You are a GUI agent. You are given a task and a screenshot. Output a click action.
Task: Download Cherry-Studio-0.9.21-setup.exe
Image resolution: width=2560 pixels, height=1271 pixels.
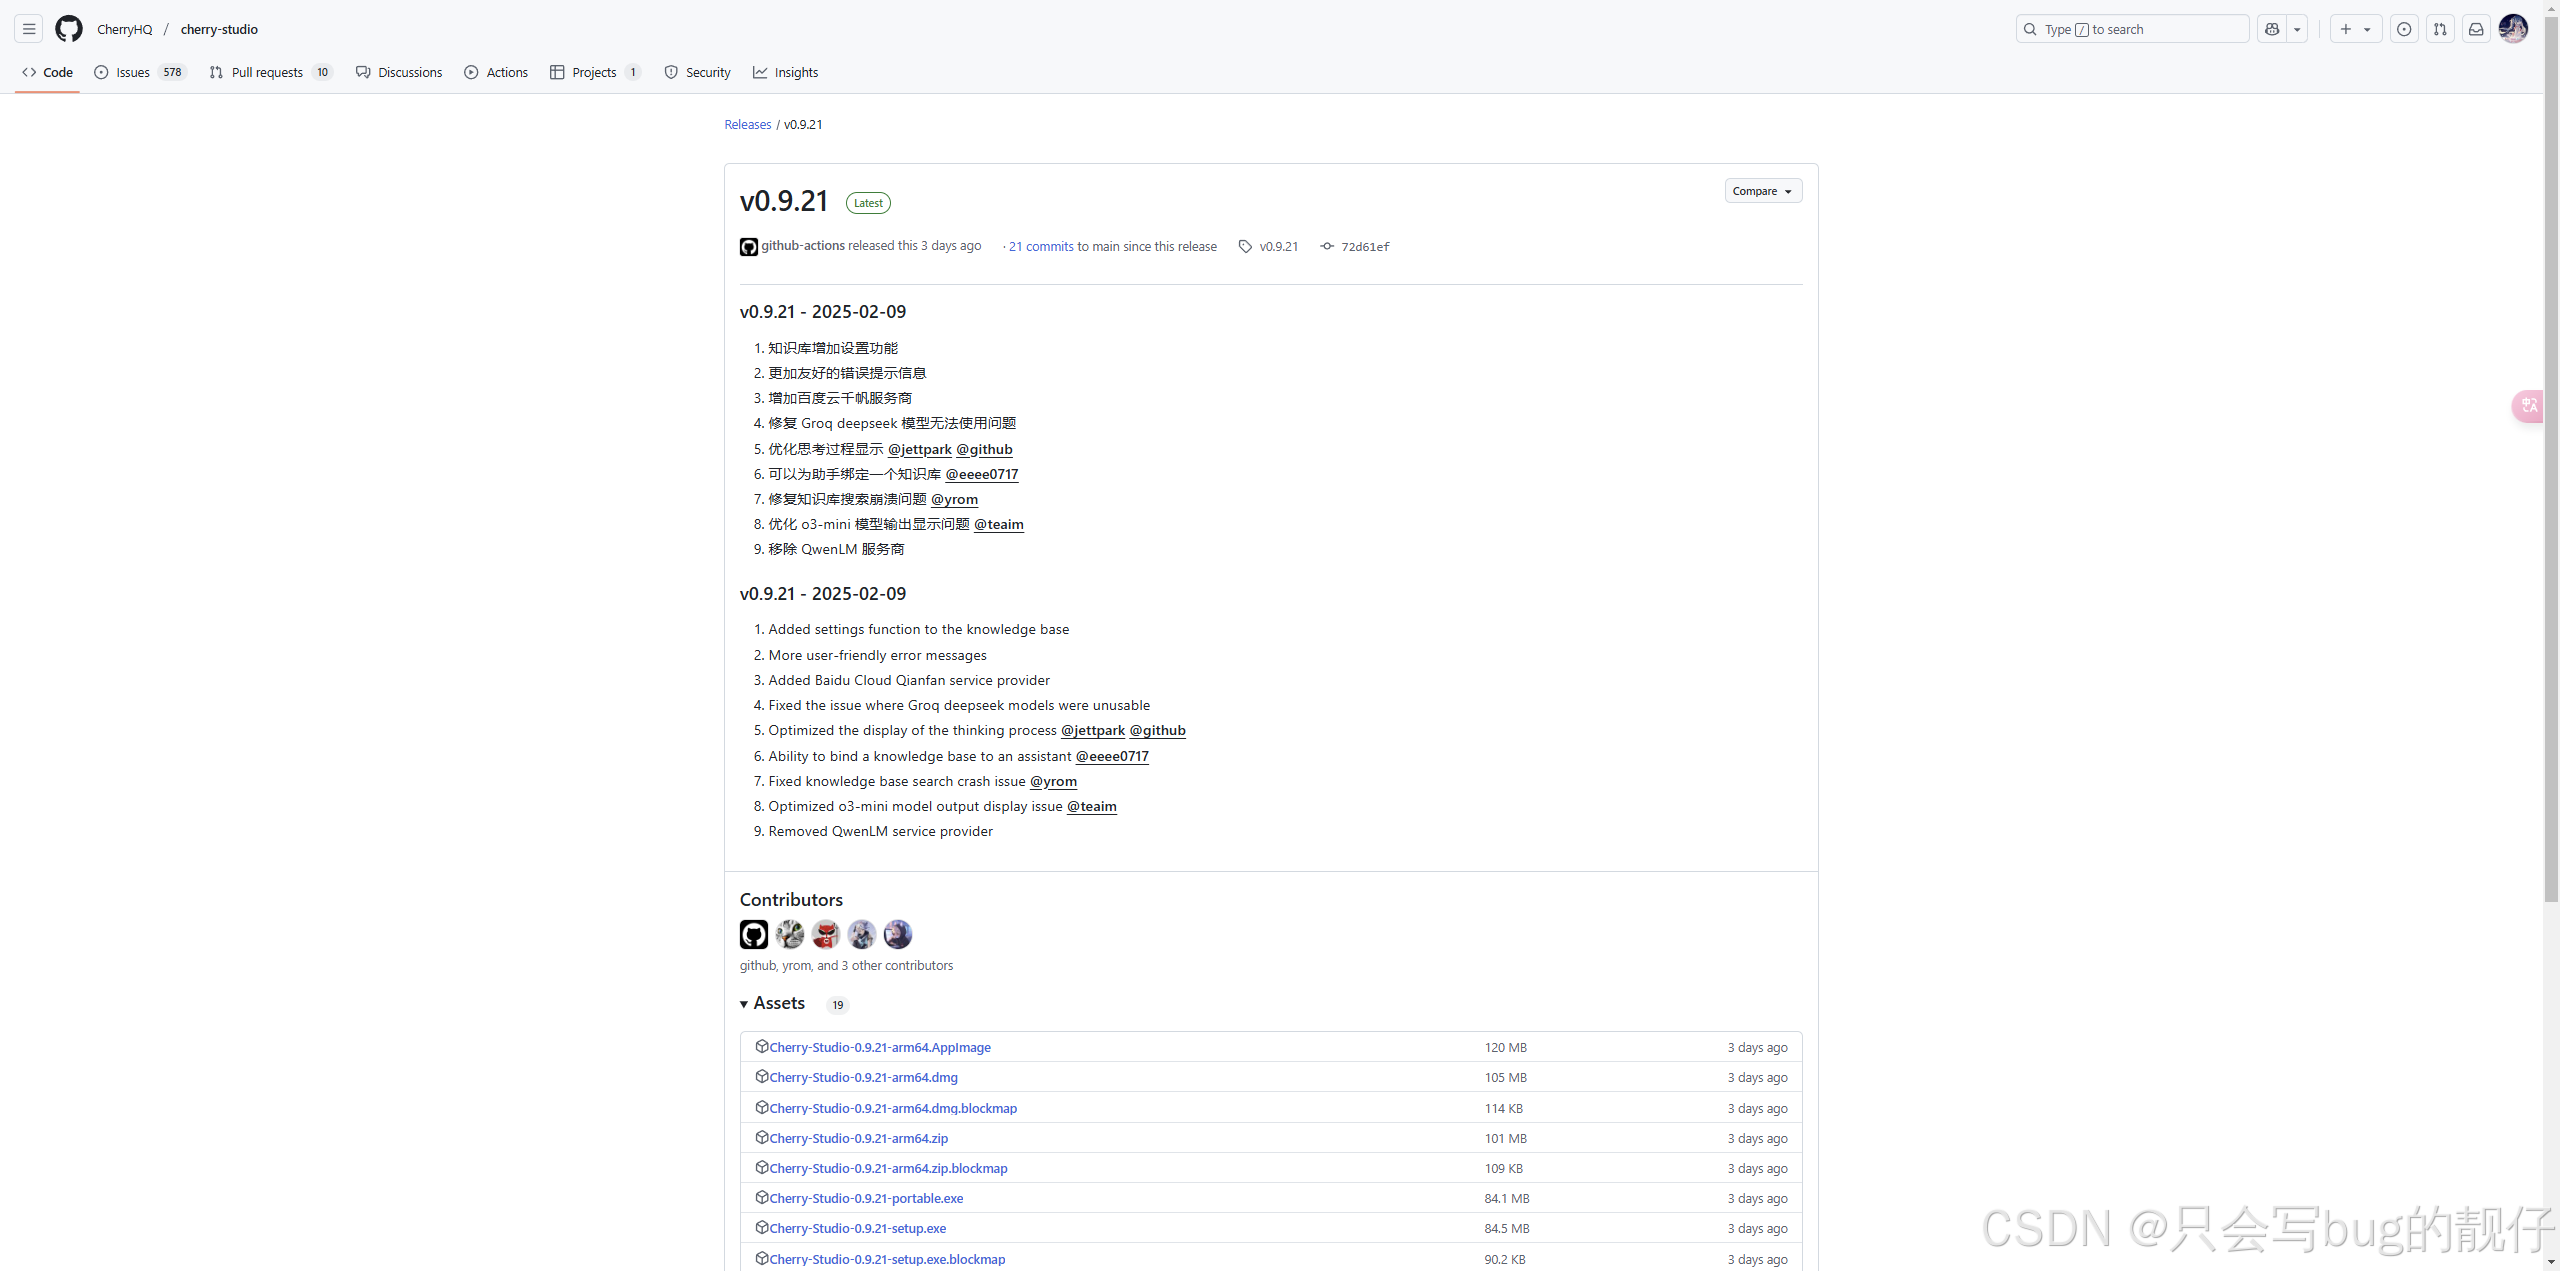click(857, 1228)
